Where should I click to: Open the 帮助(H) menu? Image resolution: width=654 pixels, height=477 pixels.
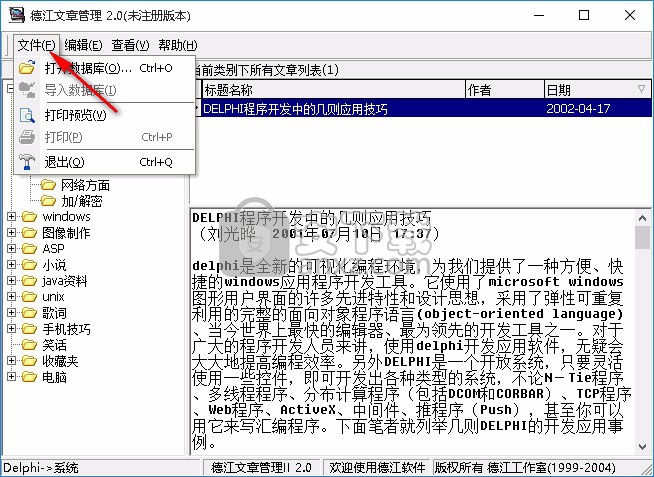coord(178,45)
